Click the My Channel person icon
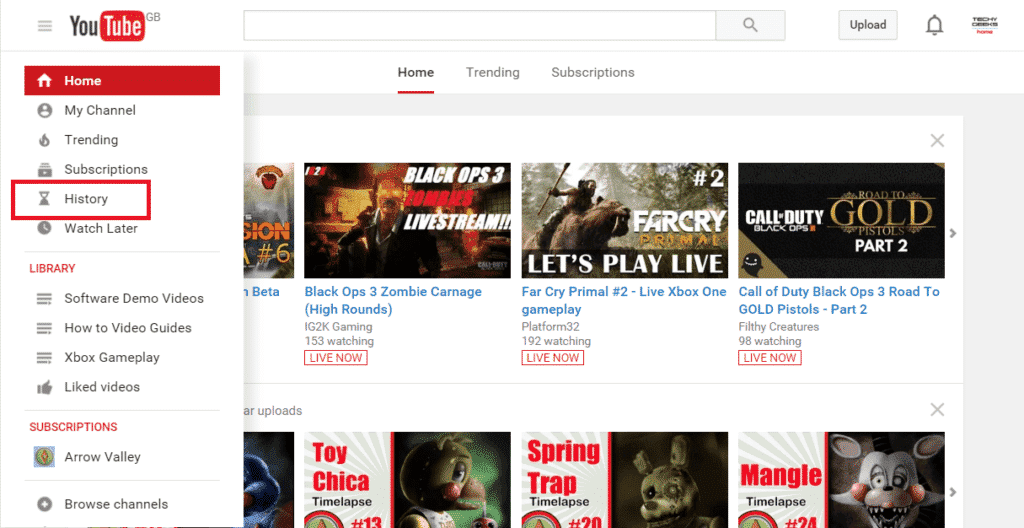Image resolution: width=1024 pixels, height=528 pixels. tap(44, 110)
